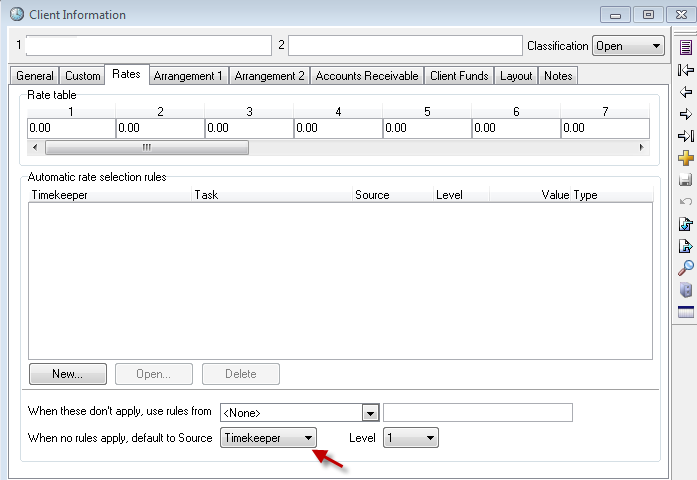The height and width of the screenshot is (480, 697).
Task: Click the rate table horizontal scrollbar thumb
Action: pos(145,147)
